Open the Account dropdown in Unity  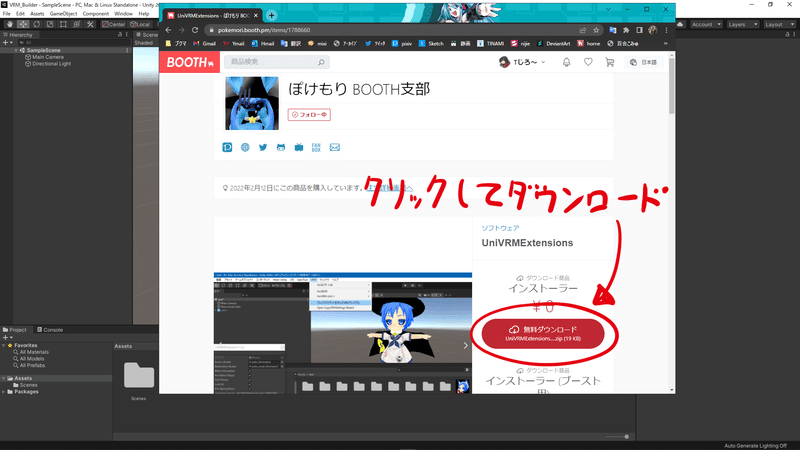706,24
